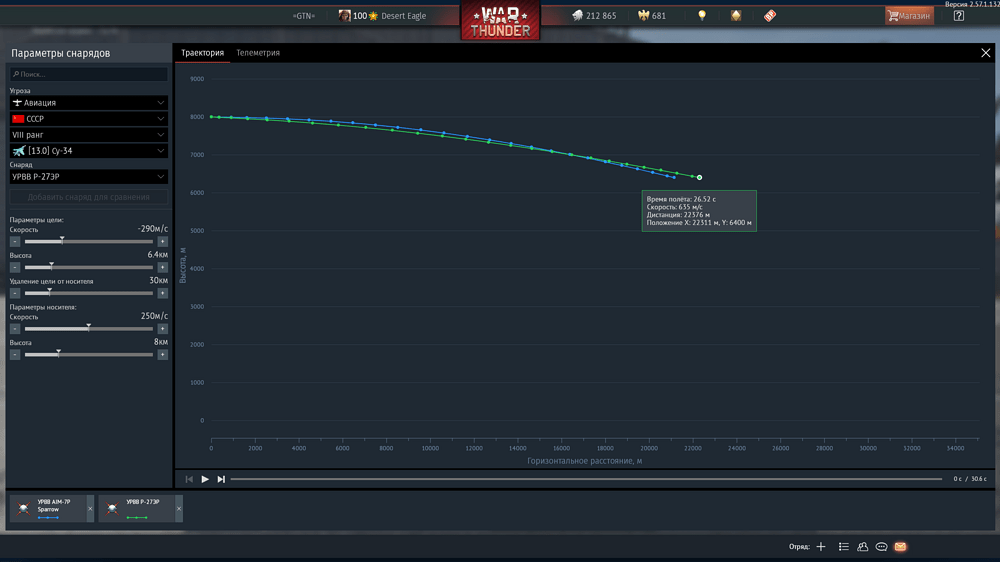This screenshot has width=1000, height=562.
Task: Open the [13.0] Су-34 aircraft dropdown
Action: [x=89, y=151]
